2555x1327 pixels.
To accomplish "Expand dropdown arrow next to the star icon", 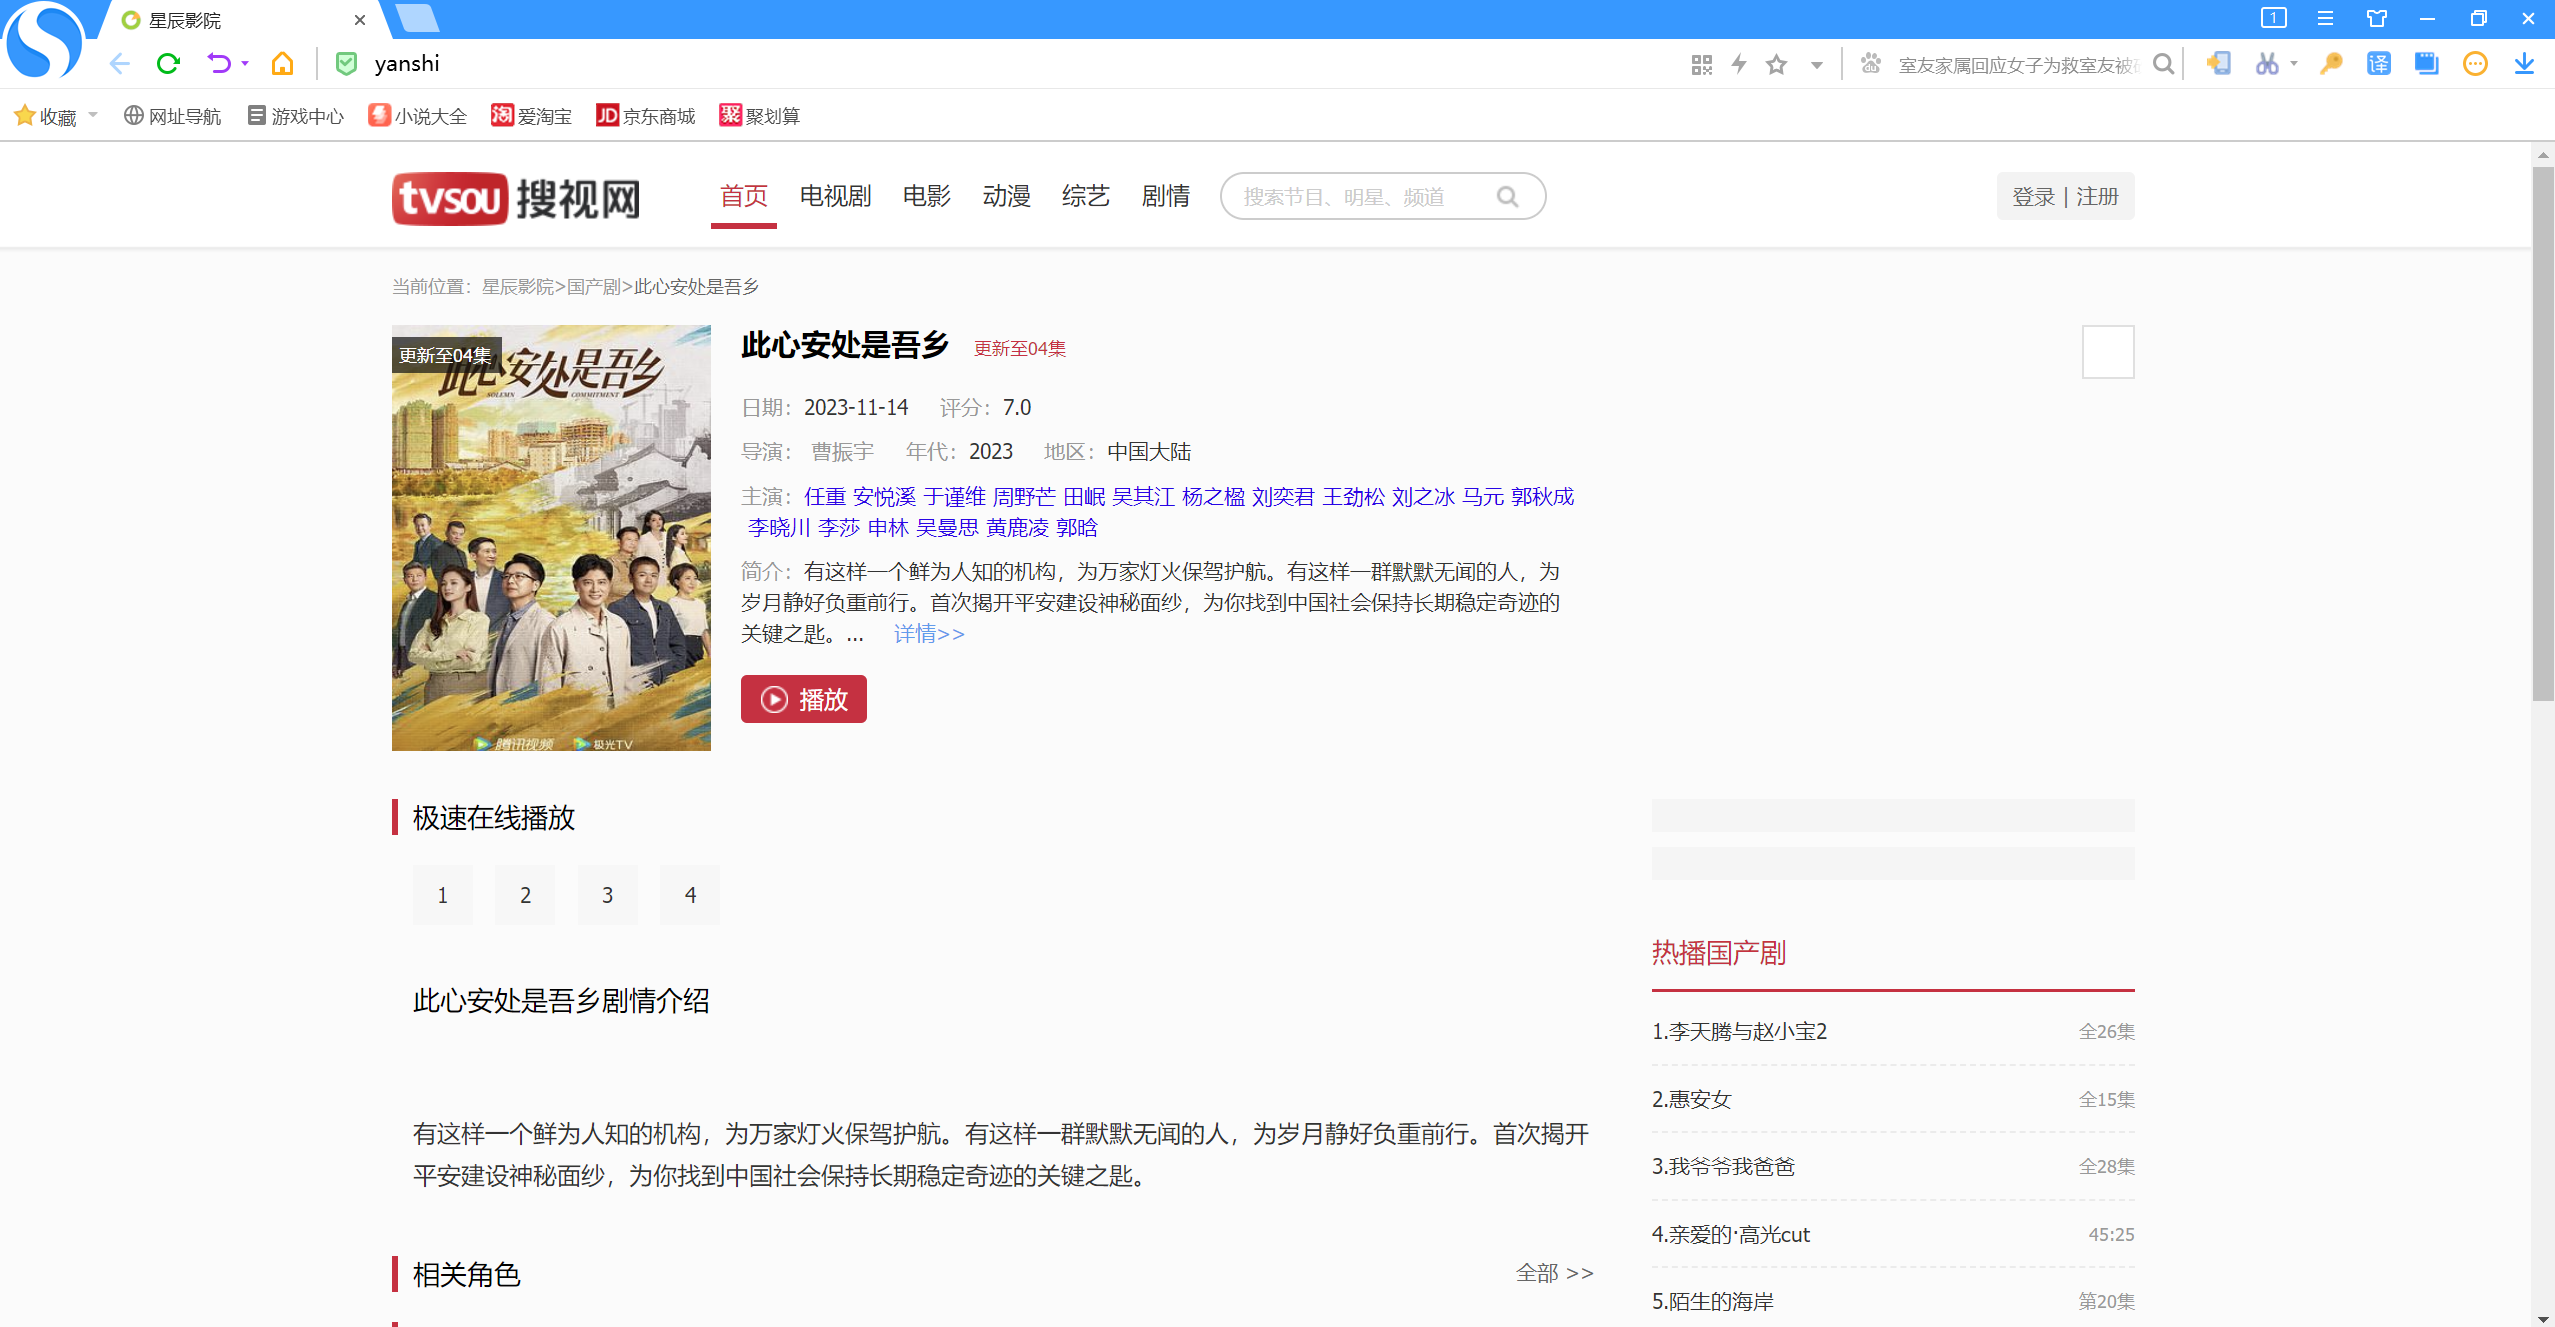I will point(1816,66).
